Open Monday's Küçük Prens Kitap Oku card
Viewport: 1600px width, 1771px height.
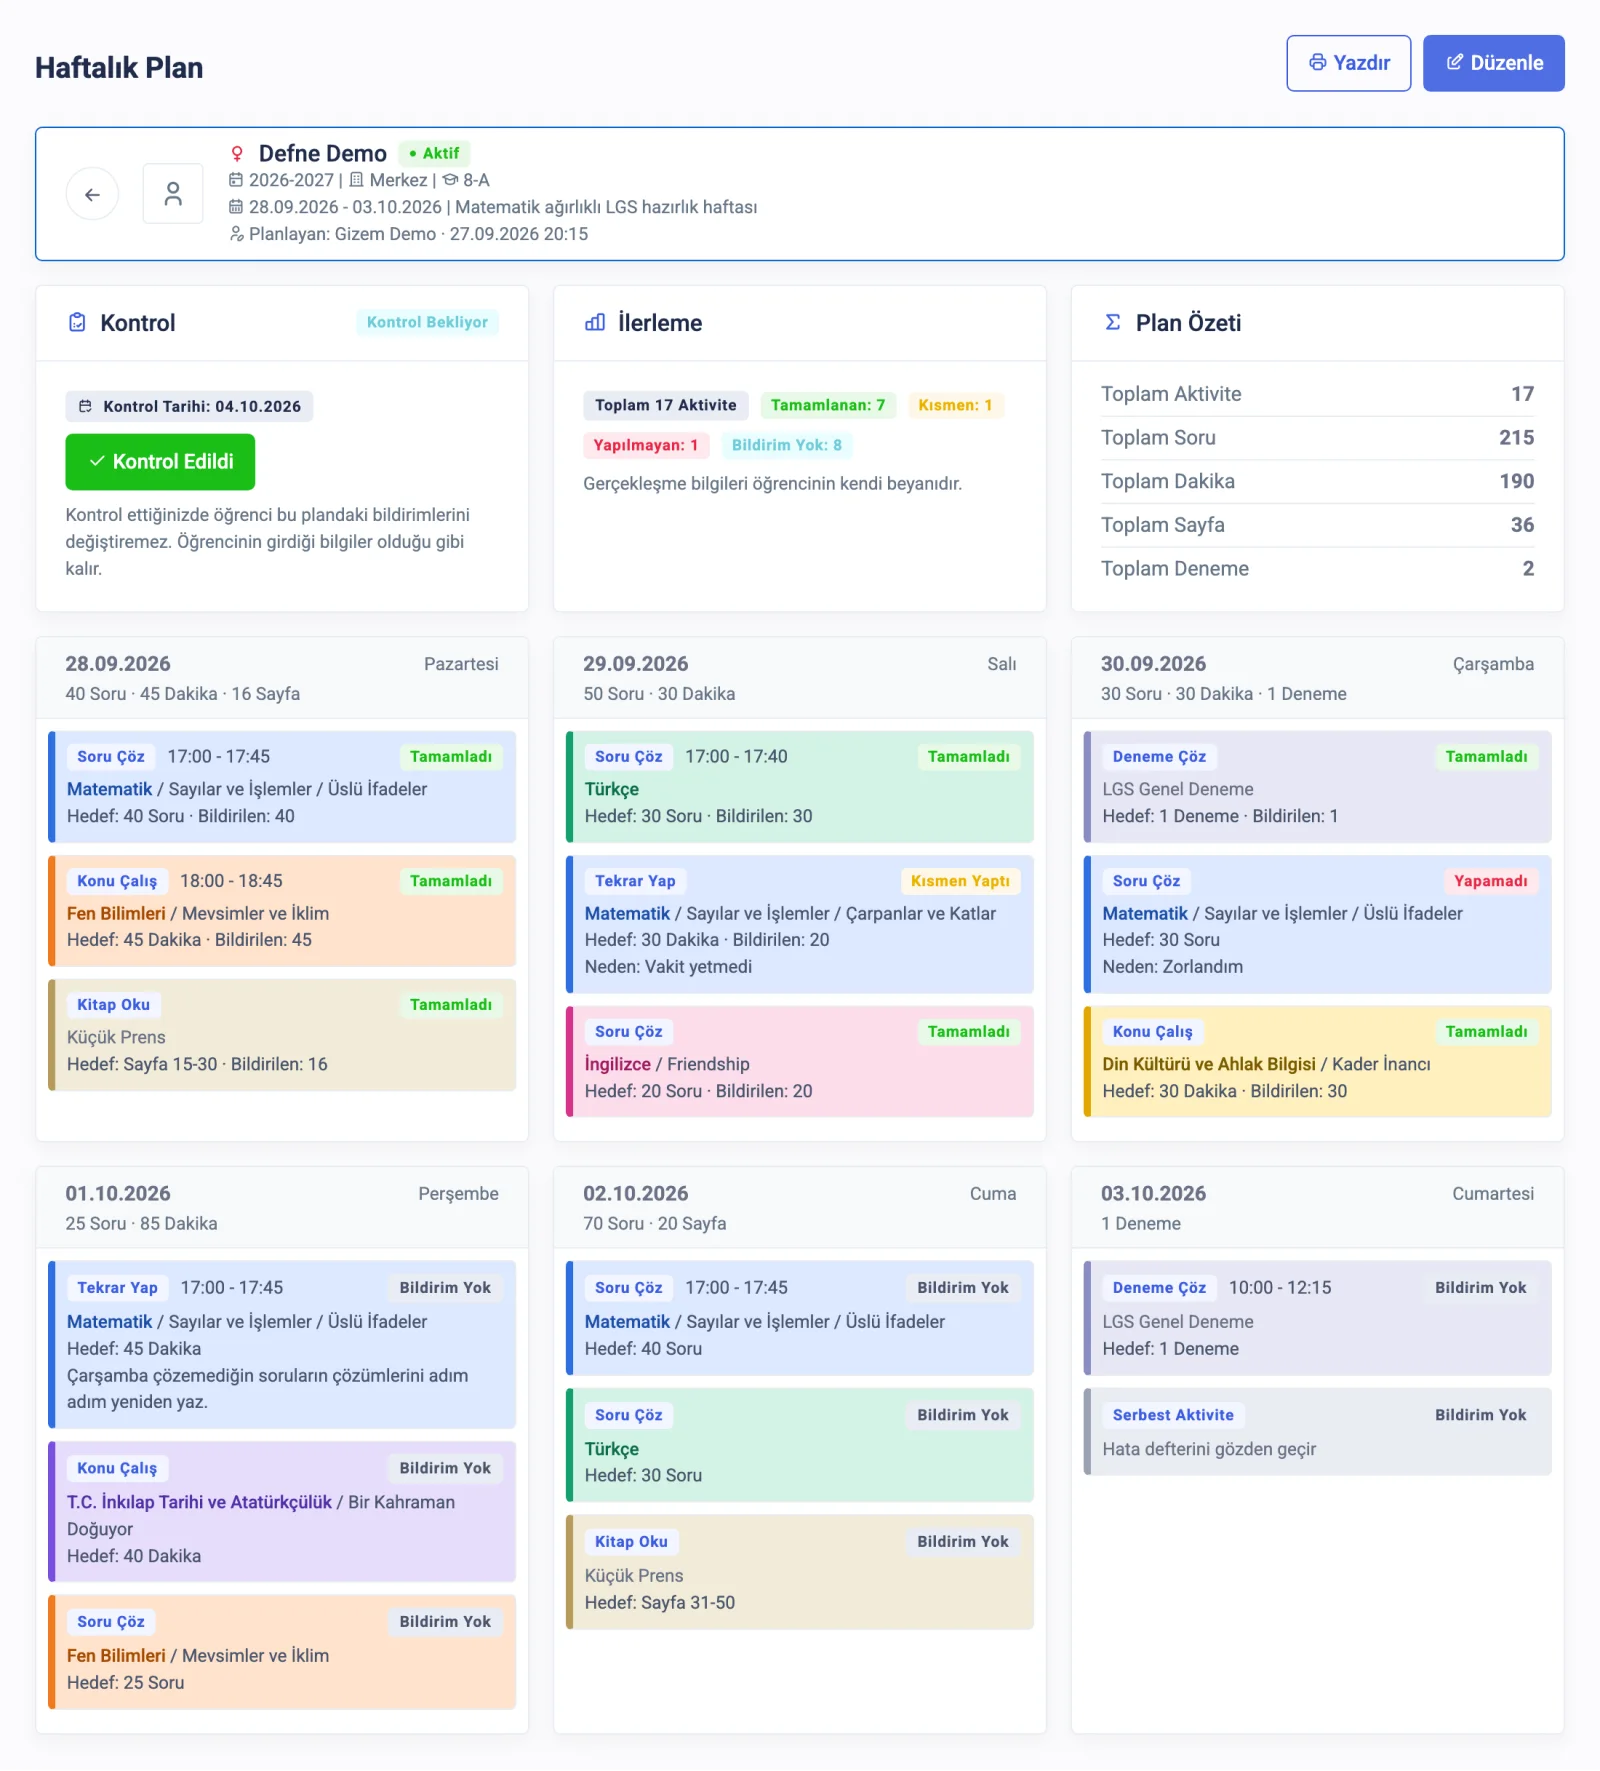[282, 1034]
